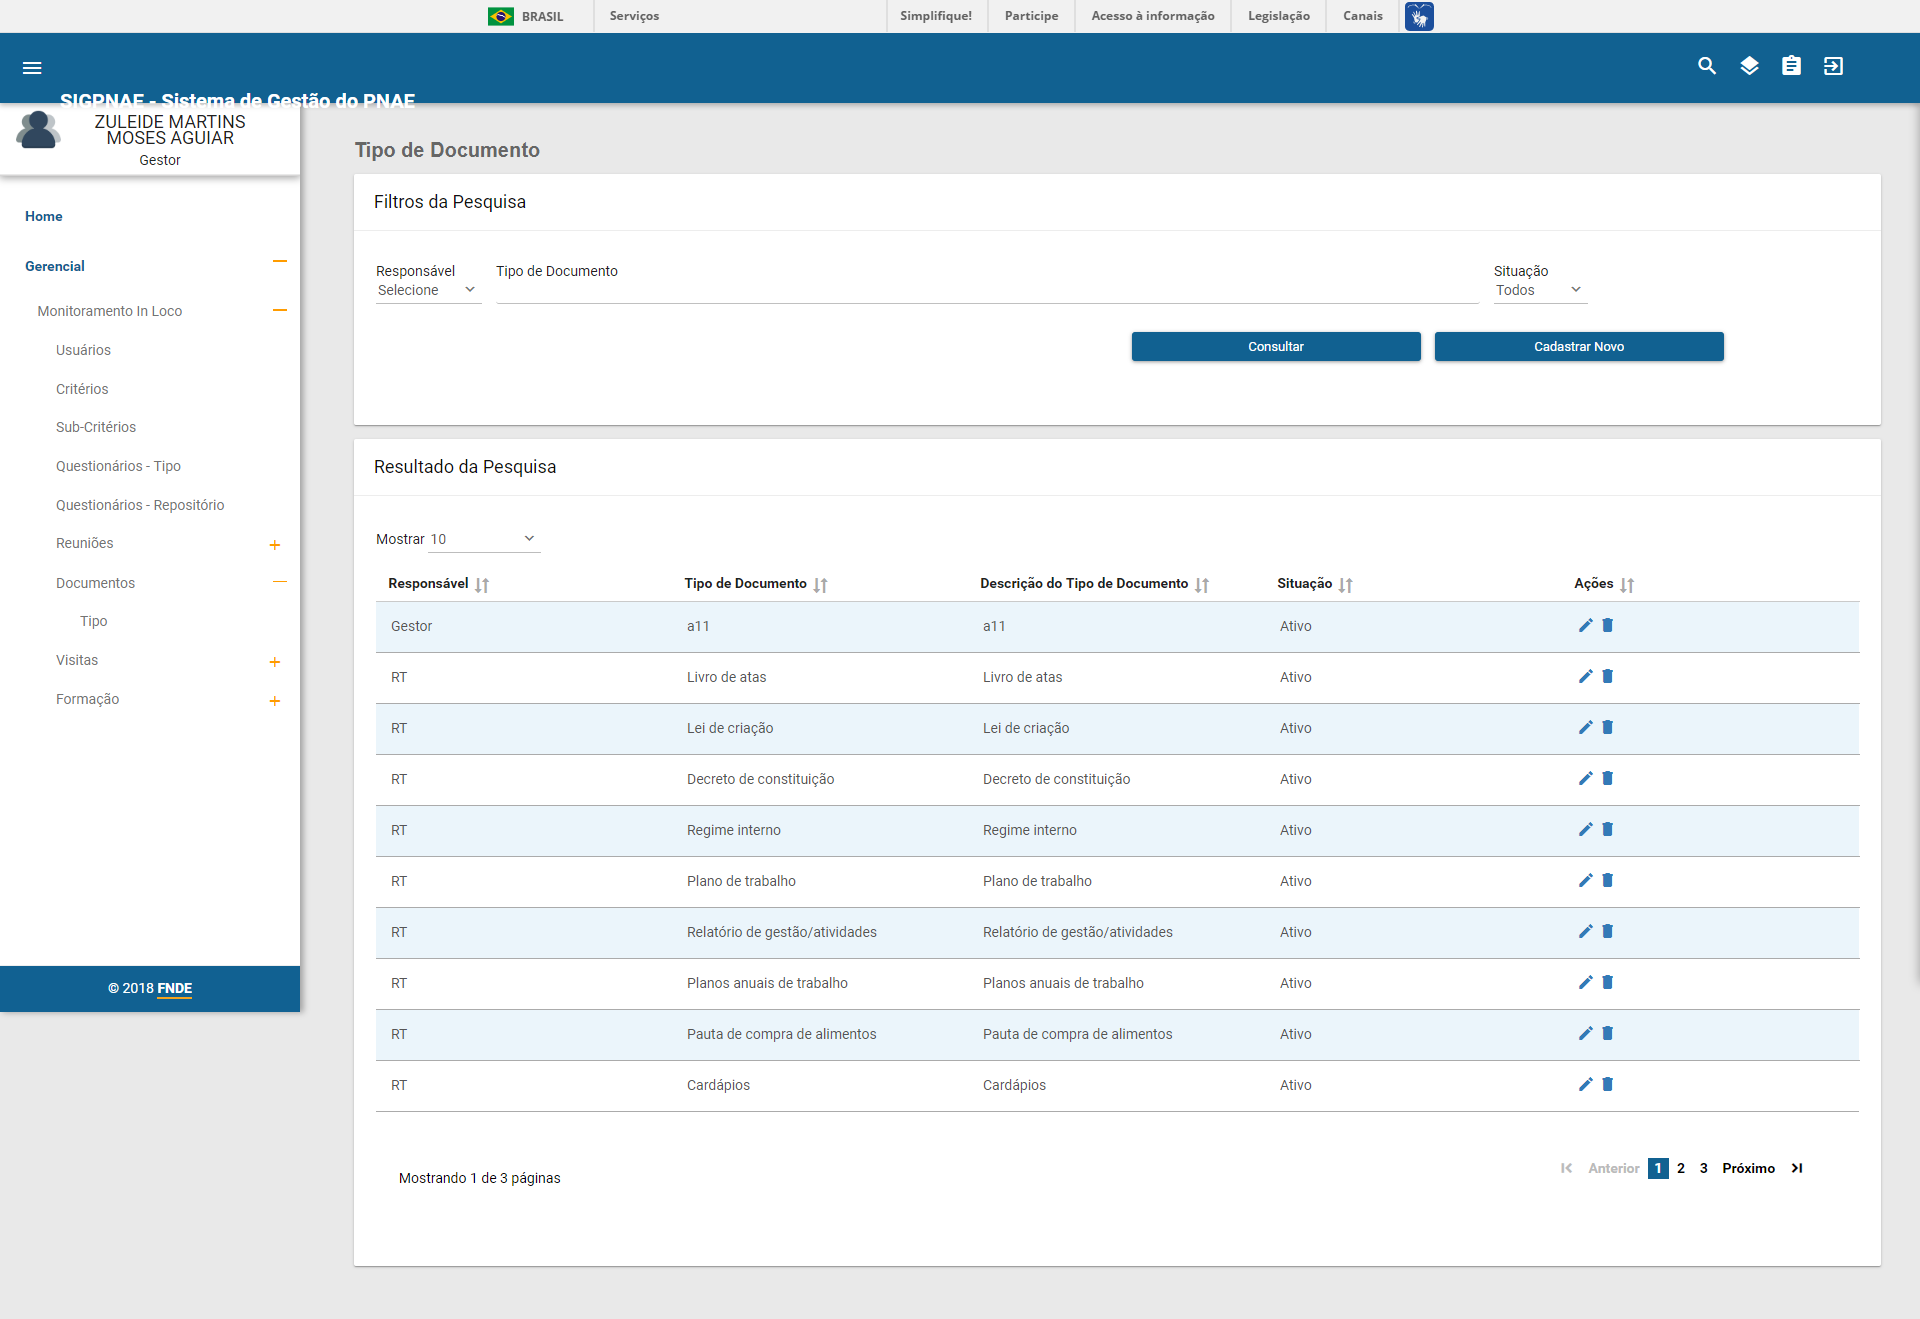Click the layers icon in header

tap(1749, 66)
